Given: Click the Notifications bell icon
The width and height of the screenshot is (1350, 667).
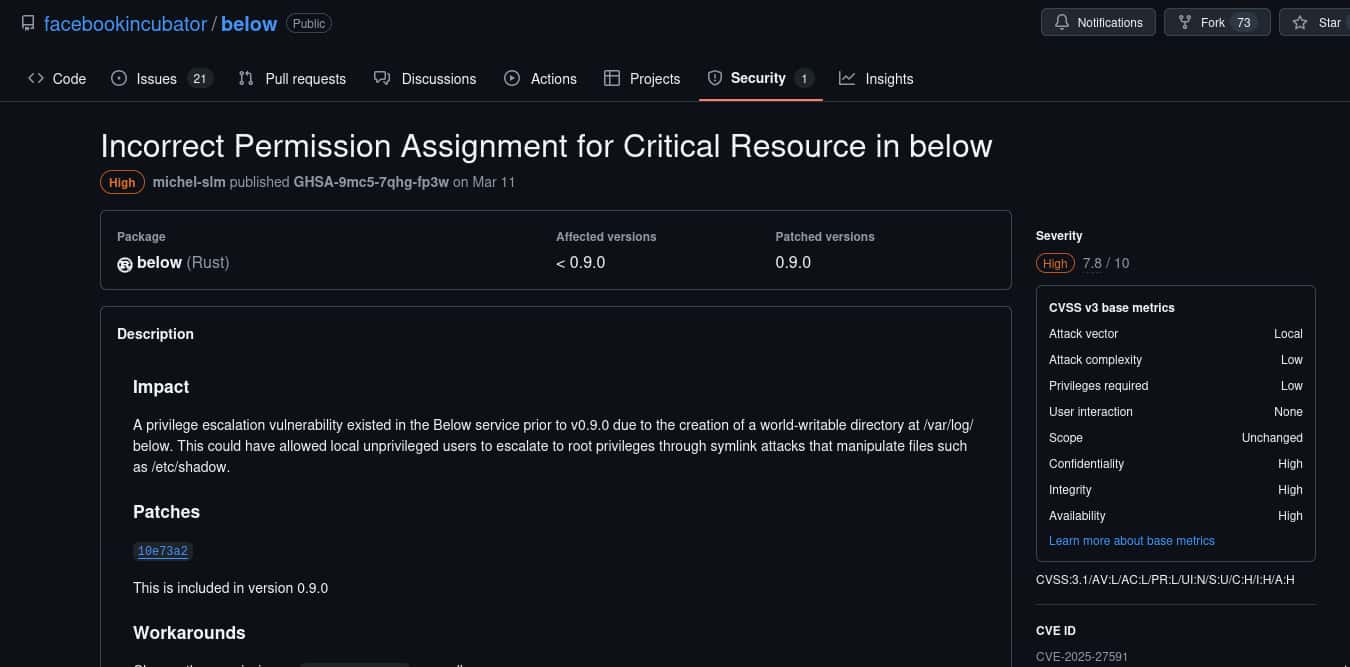Looking at the screenshot, I should [x=1061, y=22].
